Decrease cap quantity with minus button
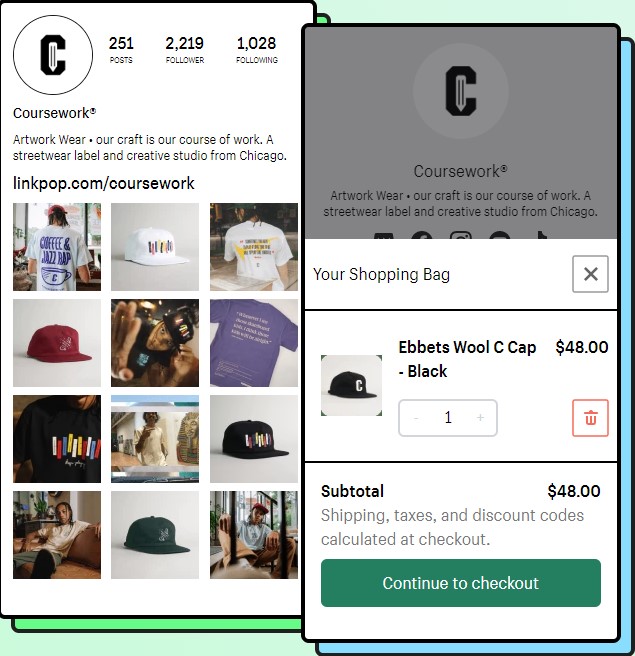635x656 pixels. 416,418
